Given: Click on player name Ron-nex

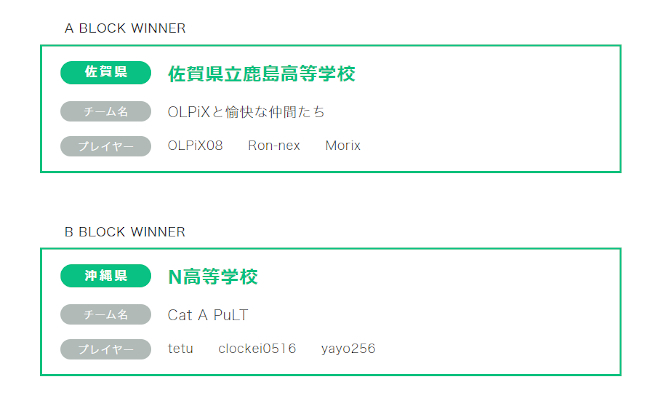Looking at the screenshot, I should (x=274, y=146).
